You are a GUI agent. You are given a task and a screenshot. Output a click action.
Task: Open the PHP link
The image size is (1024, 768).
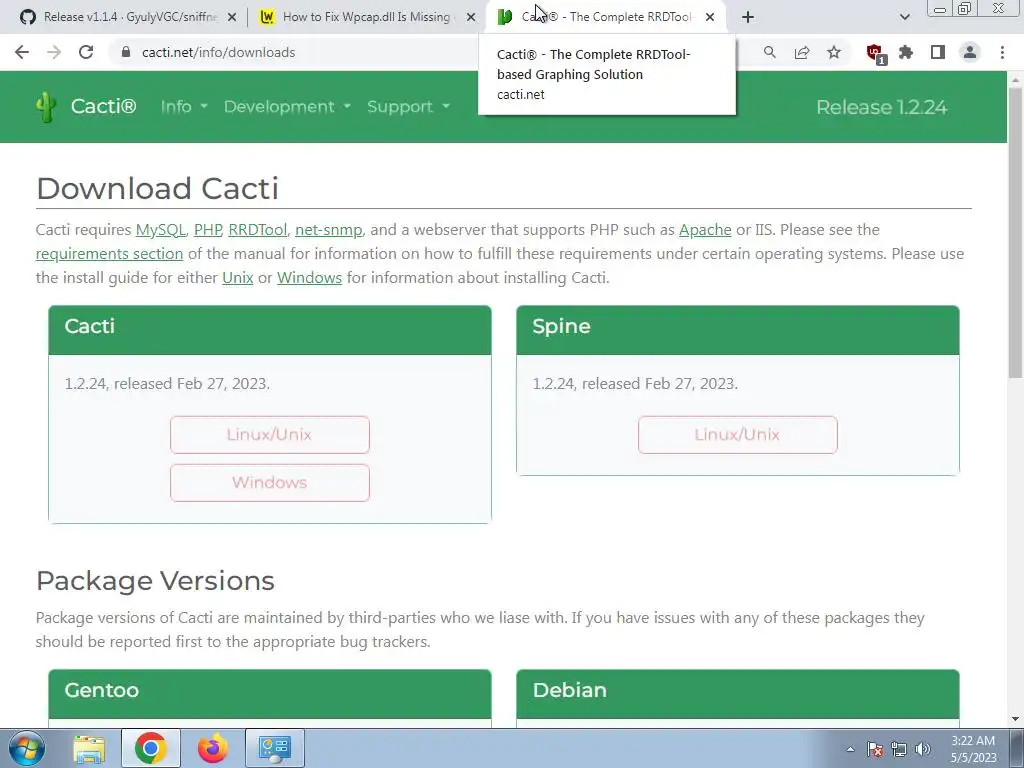(208, 230)
